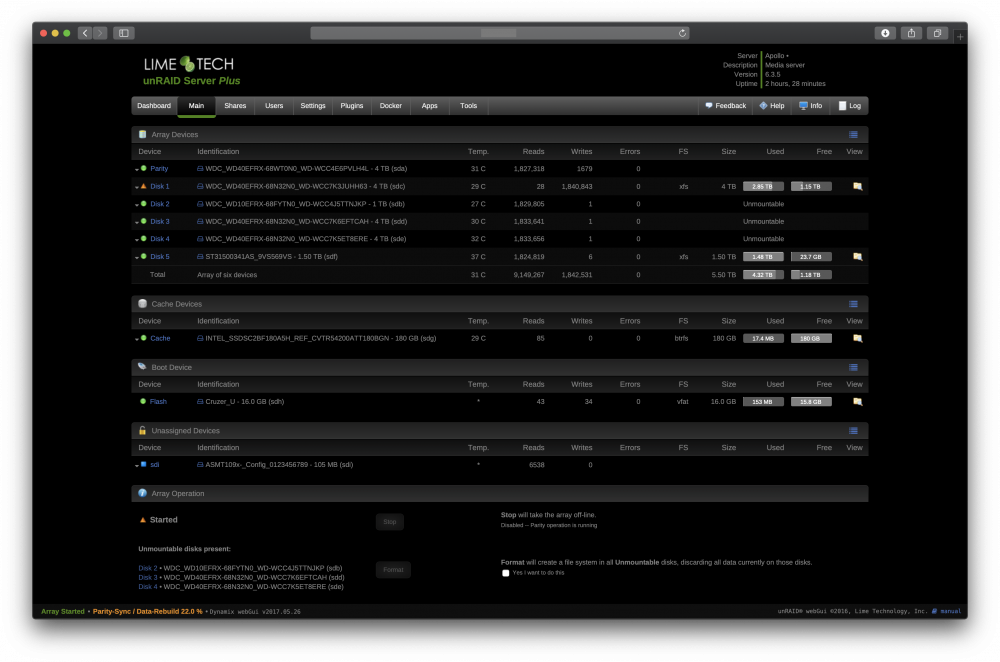Open the Settings tab
This screenshot has width=1000, height=662.
click(312, 106)
